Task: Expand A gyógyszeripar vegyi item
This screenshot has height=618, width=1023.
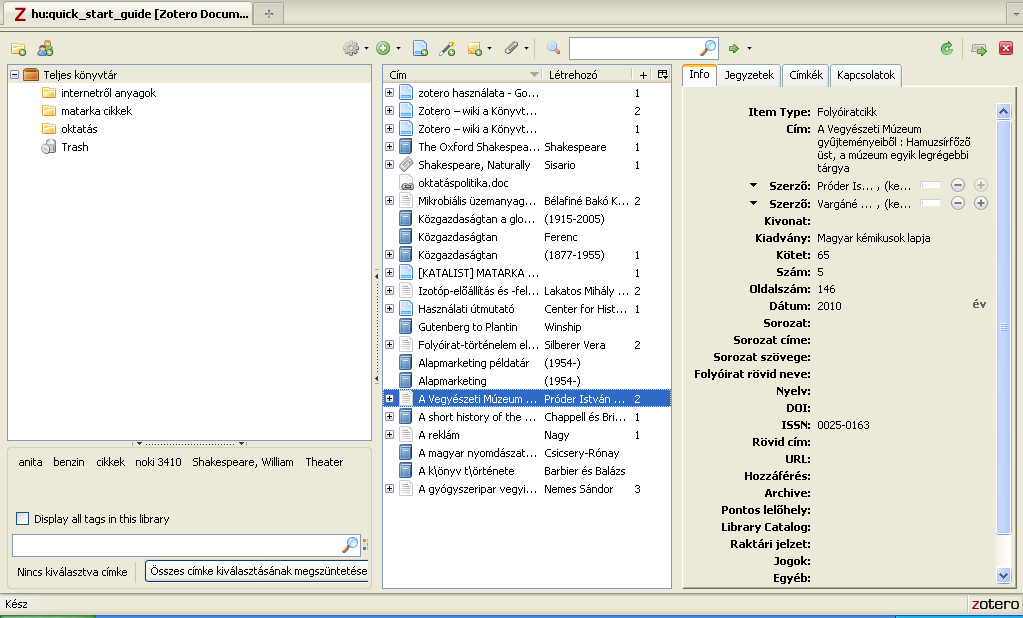Action: coord(389,489)
